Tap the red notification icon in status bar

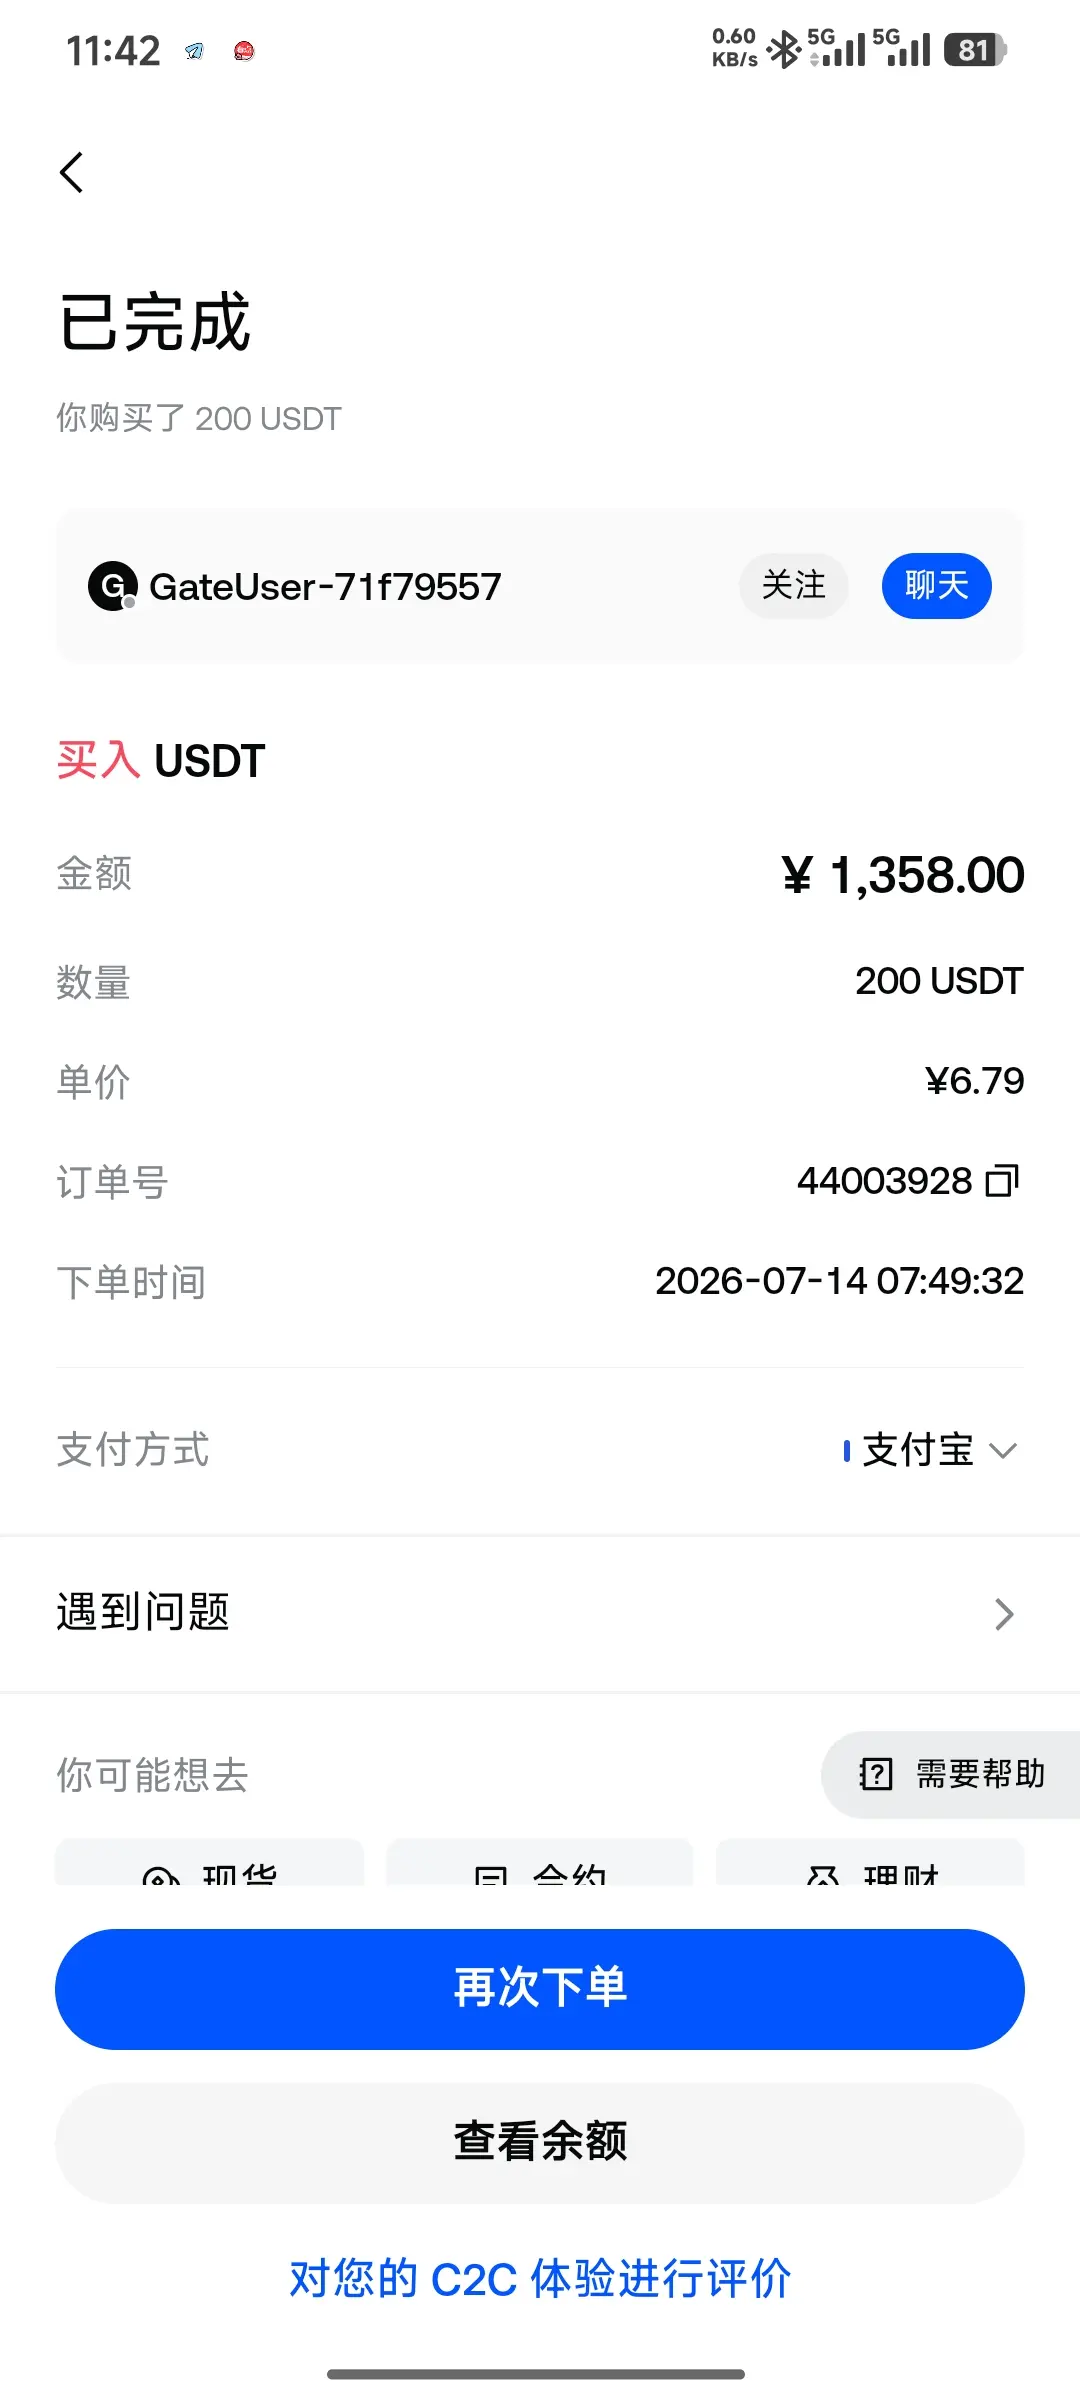(243, 51)
